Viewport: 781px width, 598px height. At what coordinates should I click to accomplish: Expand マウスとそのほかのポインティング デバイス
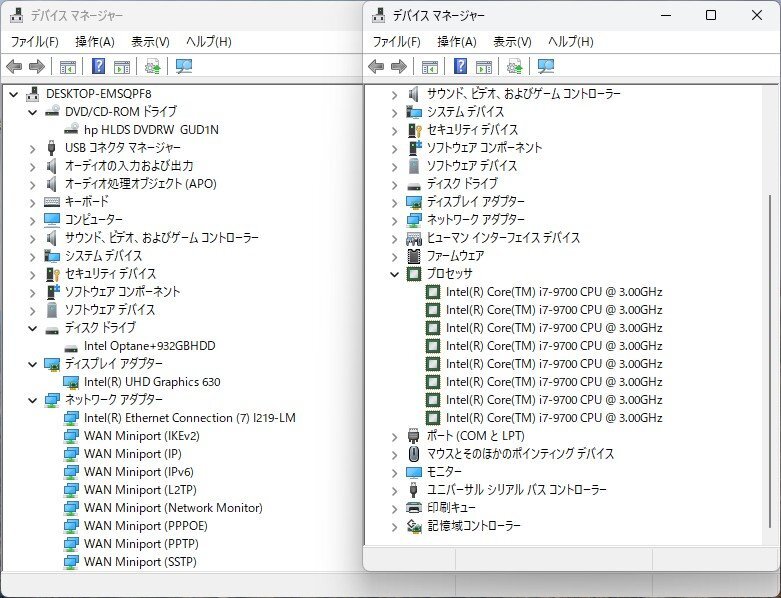(x=395, y=455)
